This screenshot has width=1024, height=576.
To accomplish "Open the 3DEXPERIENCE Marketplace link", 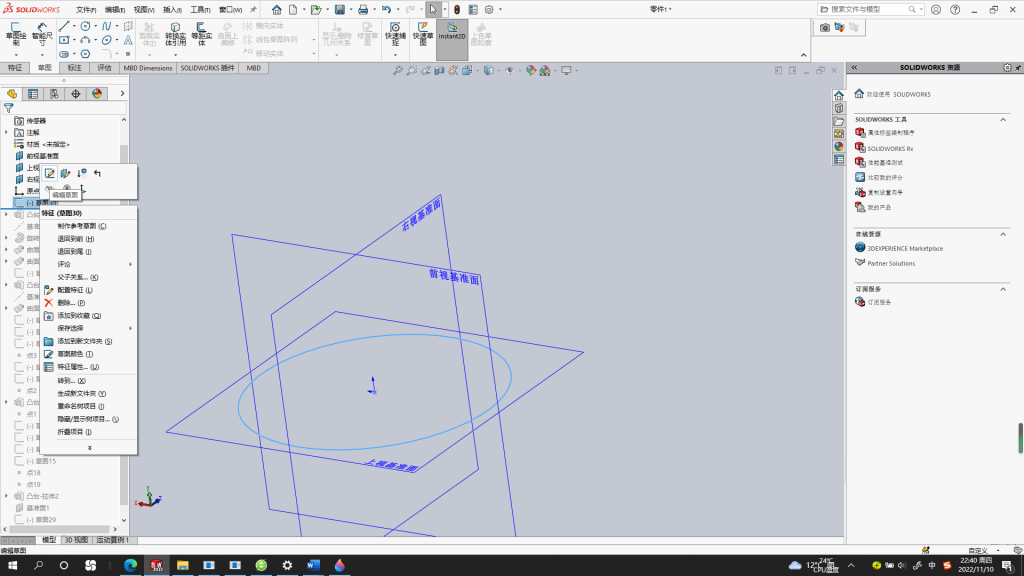I will pyautogui.click(x=904, y=249).
